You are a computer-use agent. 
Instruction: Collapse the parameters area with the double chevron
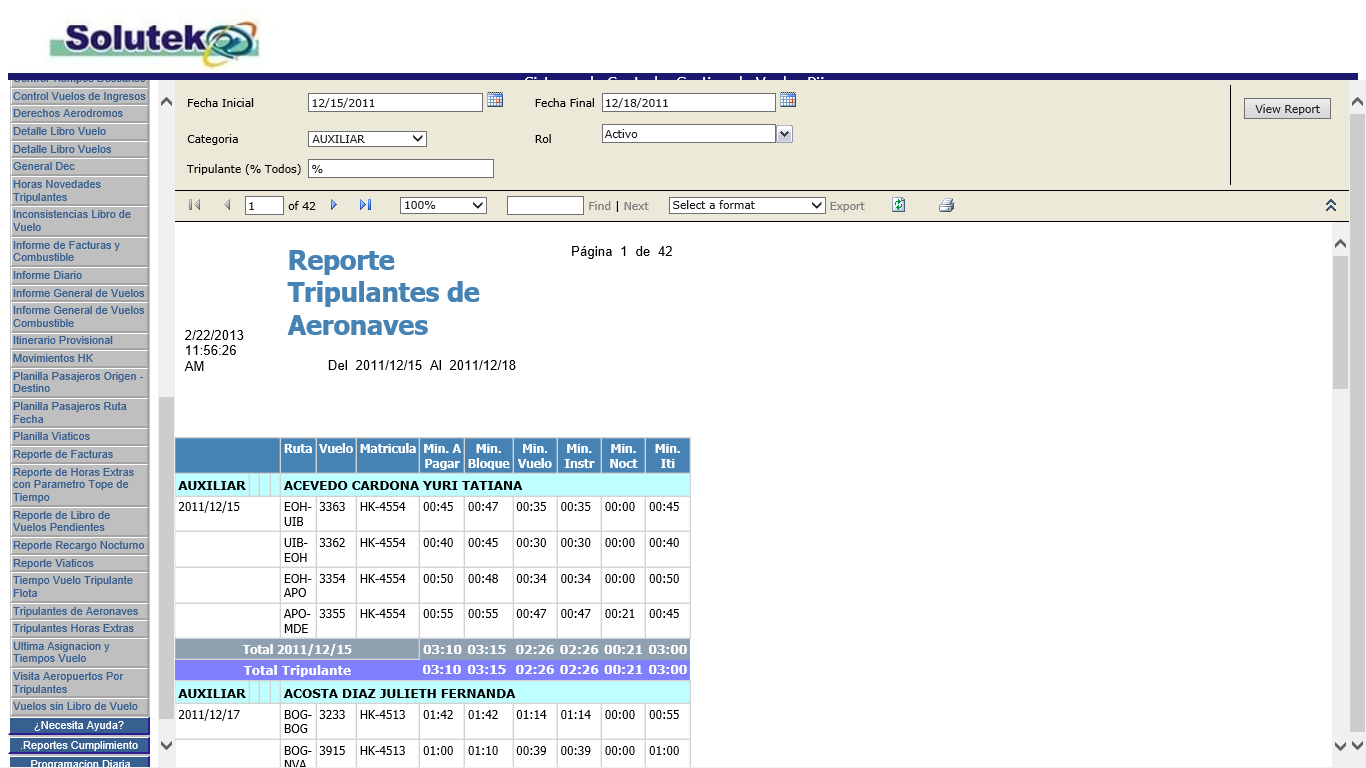point(1331,205)
